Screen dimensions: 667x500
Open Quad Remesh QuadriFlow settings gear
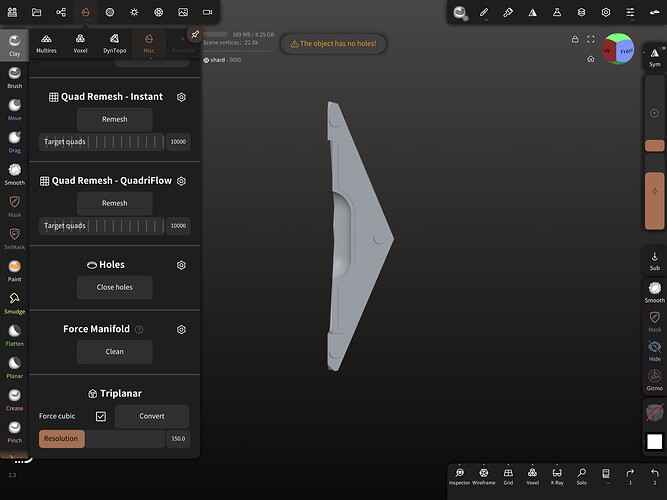pos(181,181)
